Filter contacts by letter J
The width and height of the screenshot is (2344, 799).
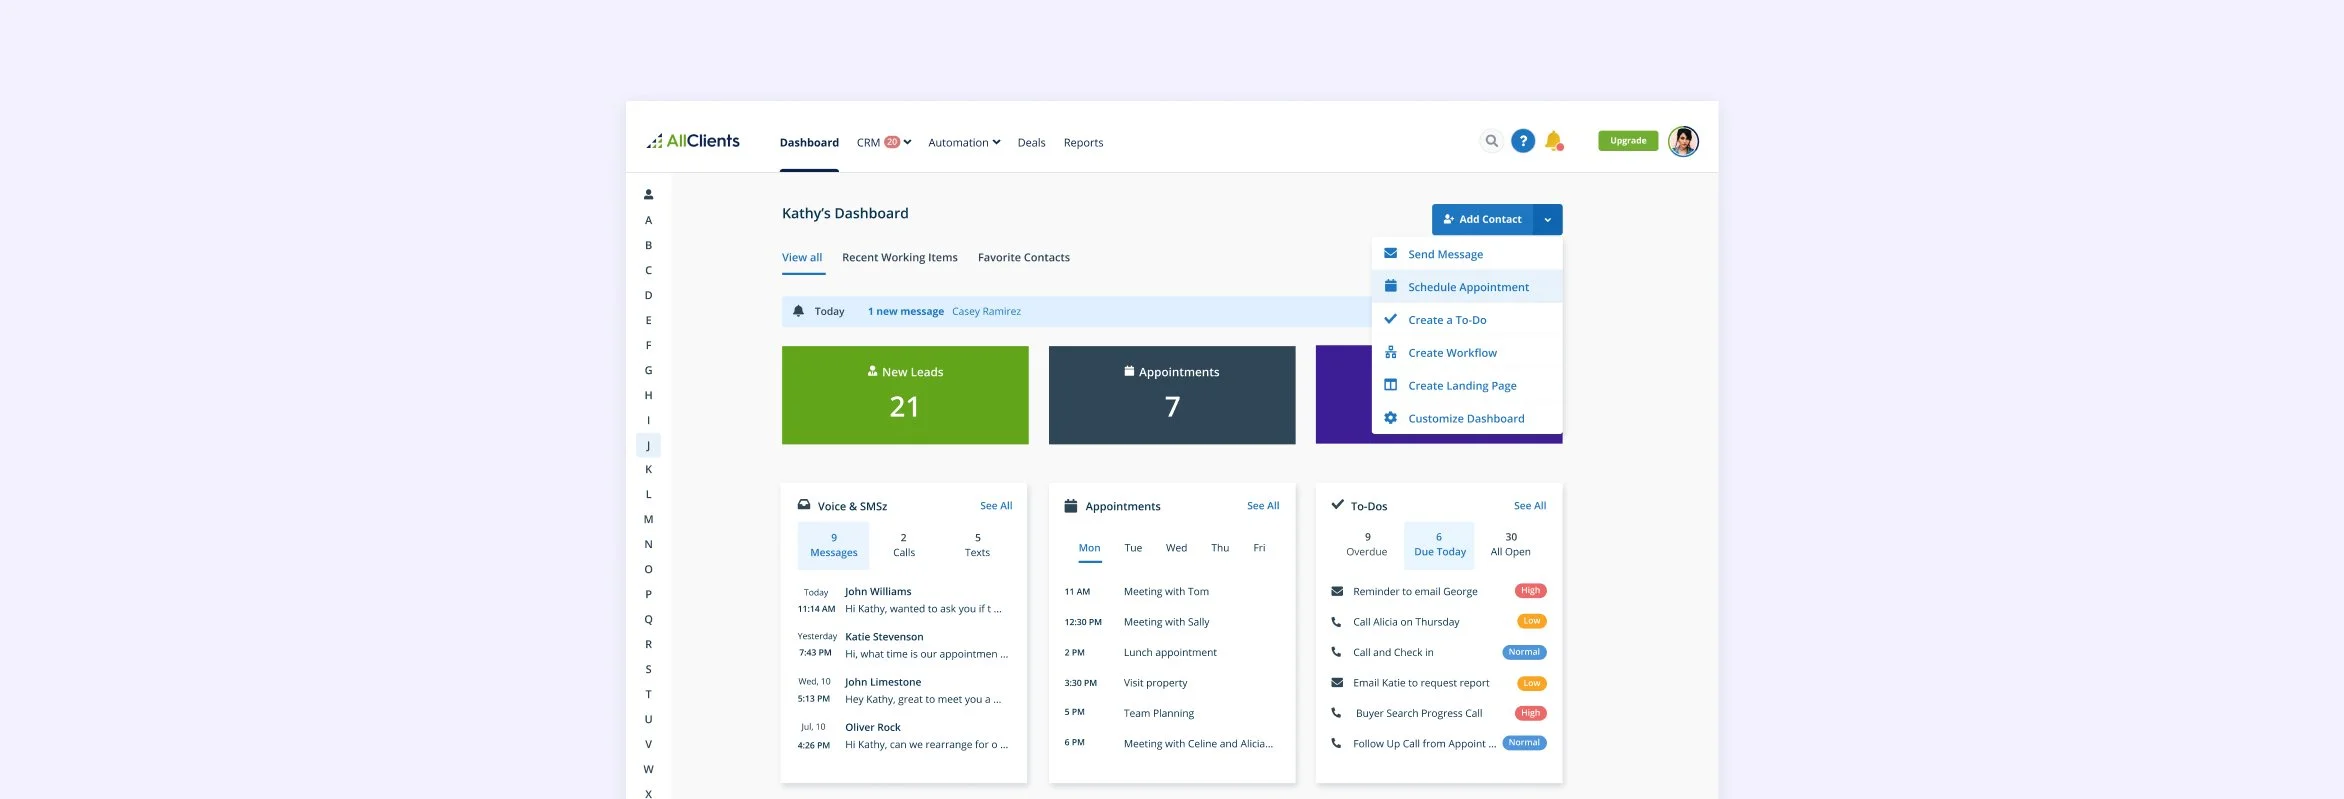(648, 445)
